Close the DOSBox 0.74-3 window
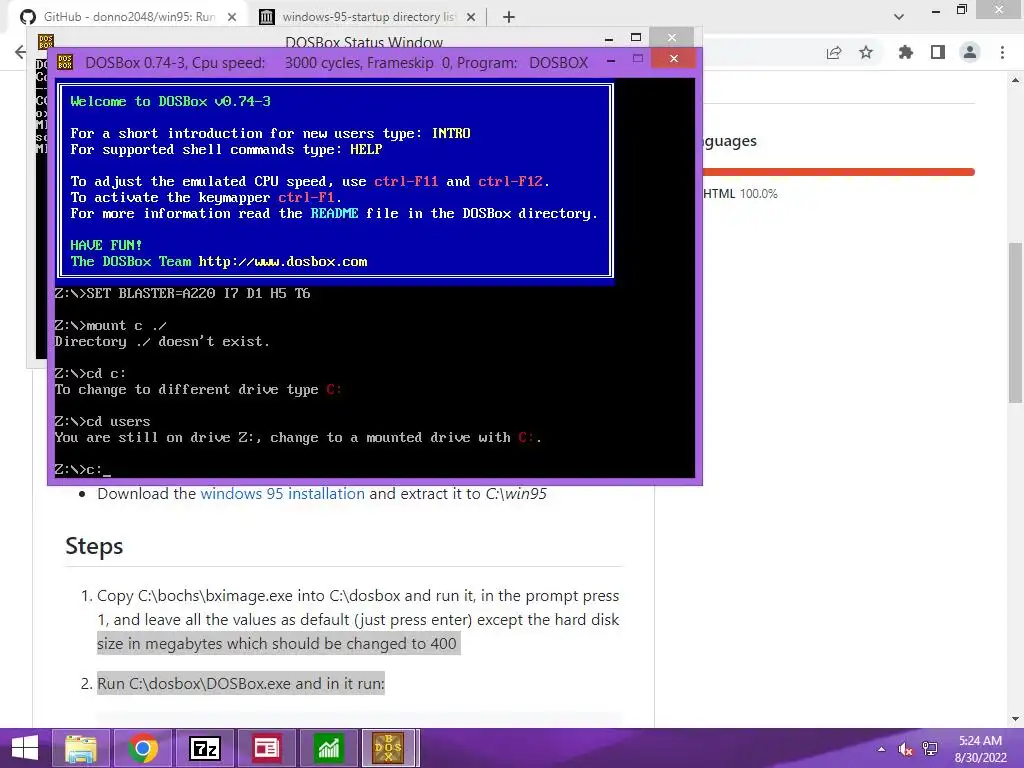Viewport: 1024px width, 768px height. coord(674,59)
